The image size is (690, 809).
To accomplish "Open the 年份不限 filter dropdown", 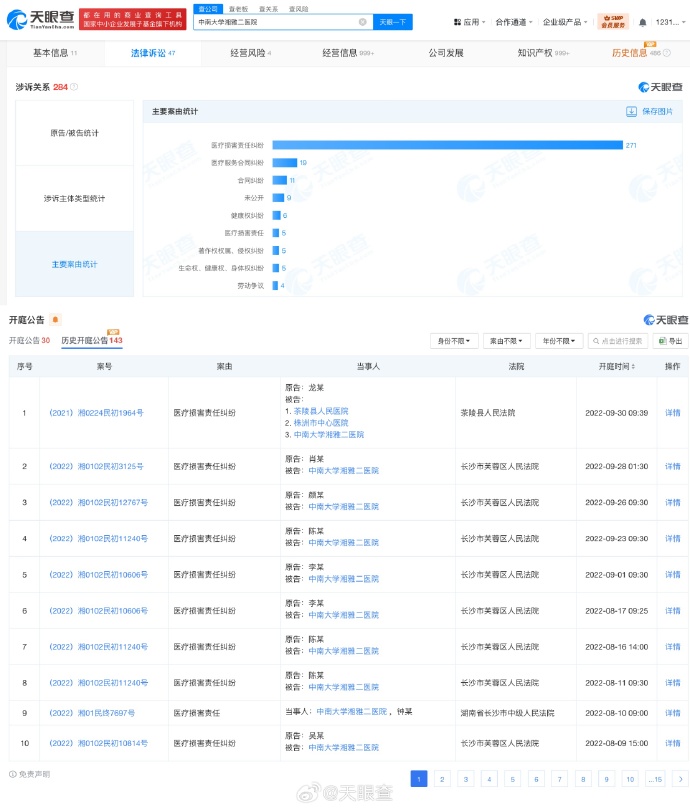I will coord(559,341).
